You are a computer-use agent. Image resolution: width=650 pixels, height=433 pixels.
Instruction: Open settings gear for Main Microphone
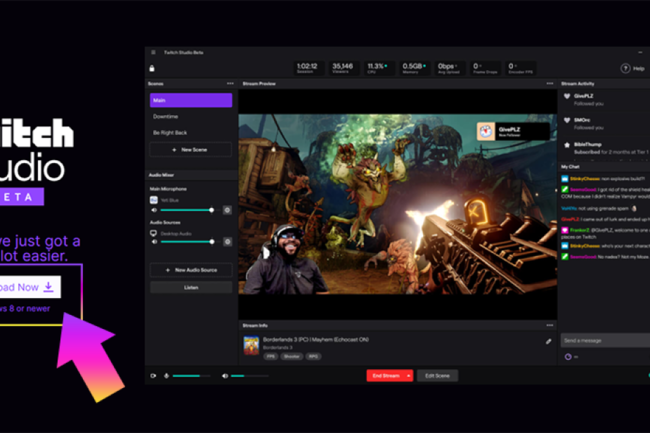pyautogui.click(x=227, y=210)
